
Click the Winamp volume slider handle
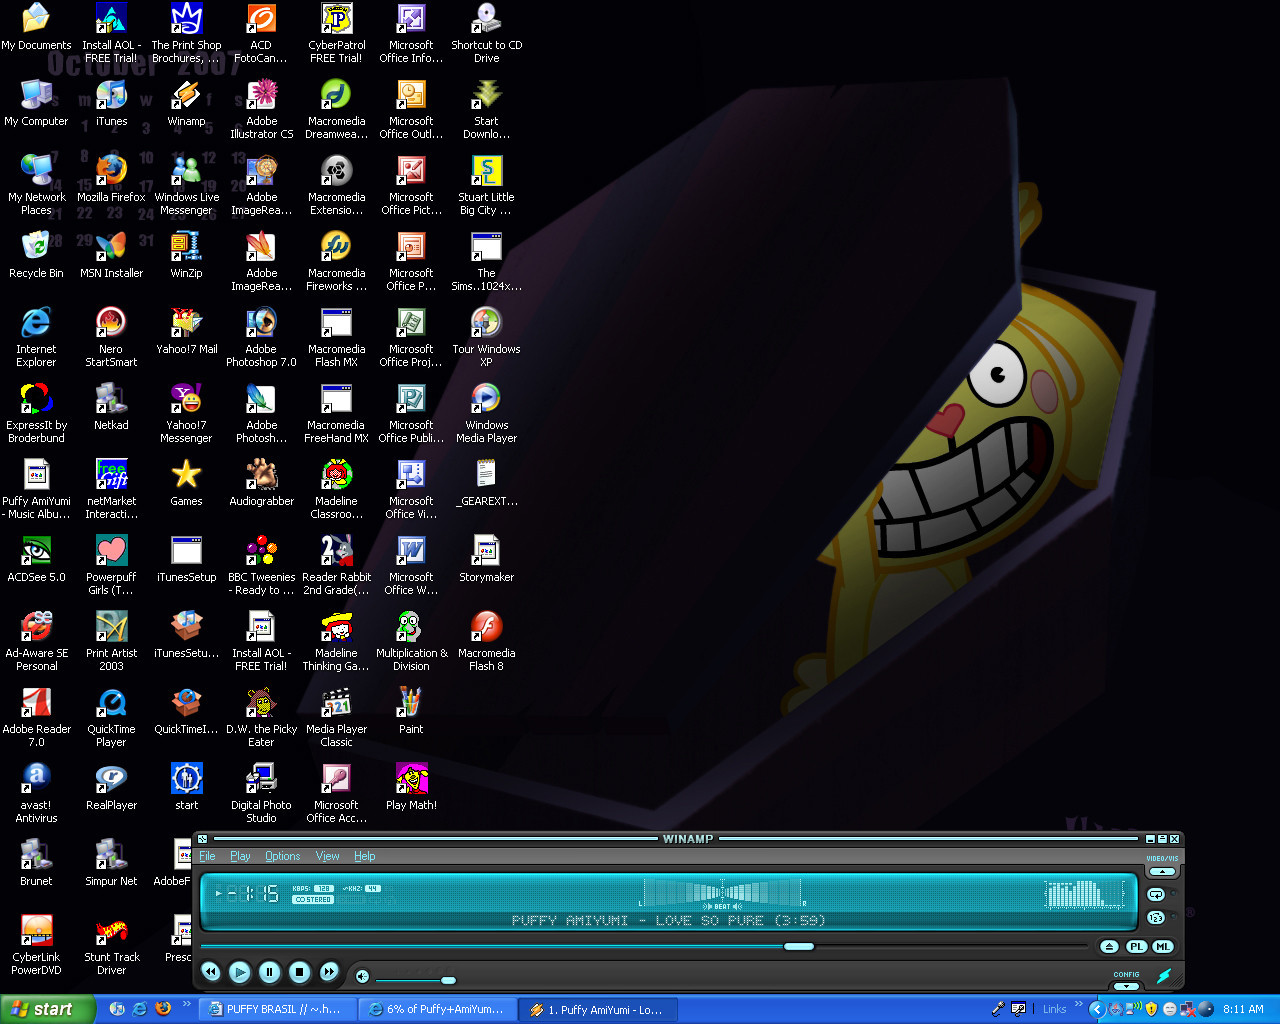pyautogui.click(x=448, y=979)
